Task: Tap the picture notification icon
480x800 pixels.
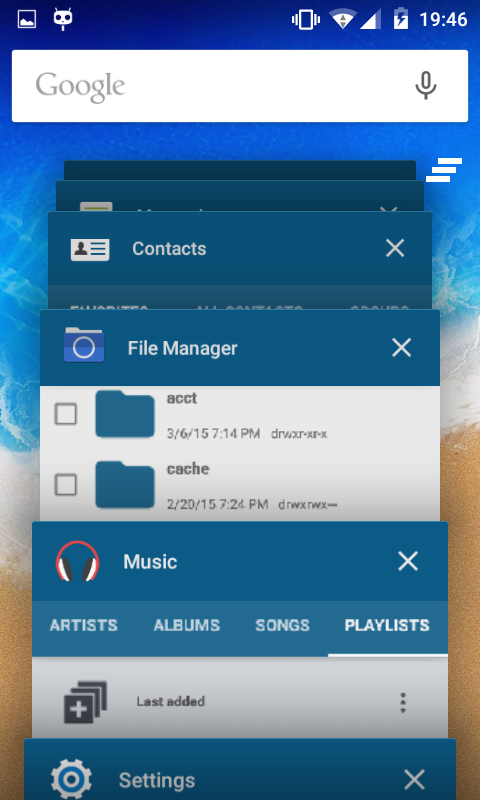Action: pos(27,19)
